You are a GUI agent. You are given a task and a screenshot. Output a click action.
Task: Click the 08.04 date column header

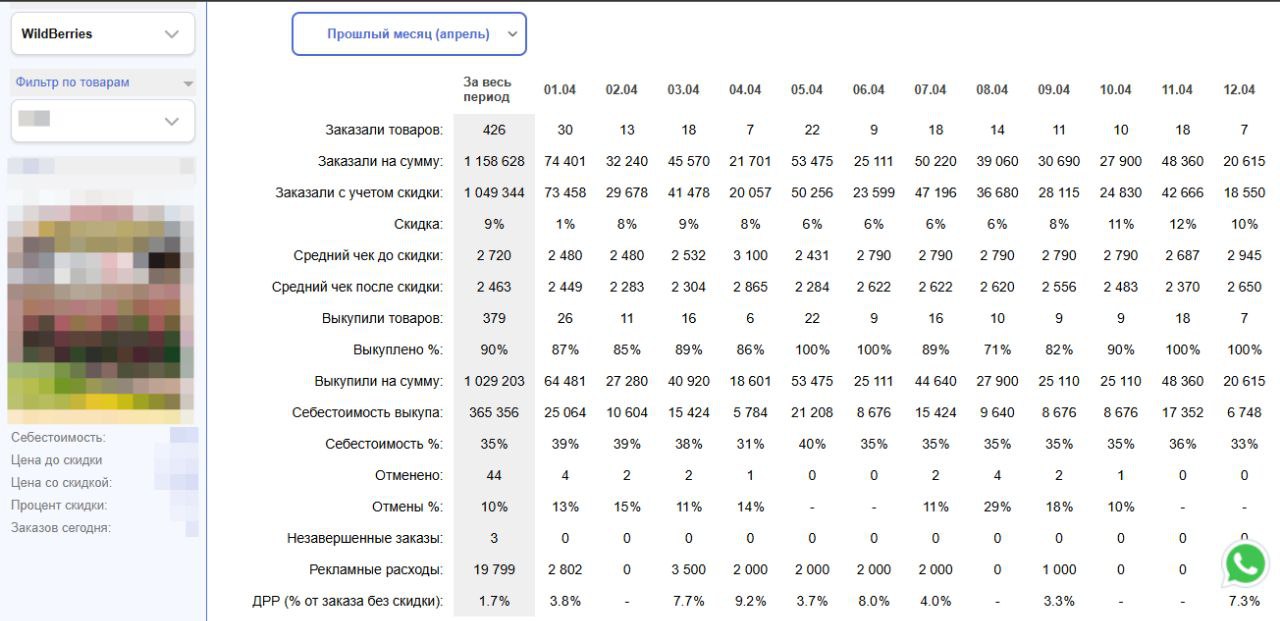point(993,90)
